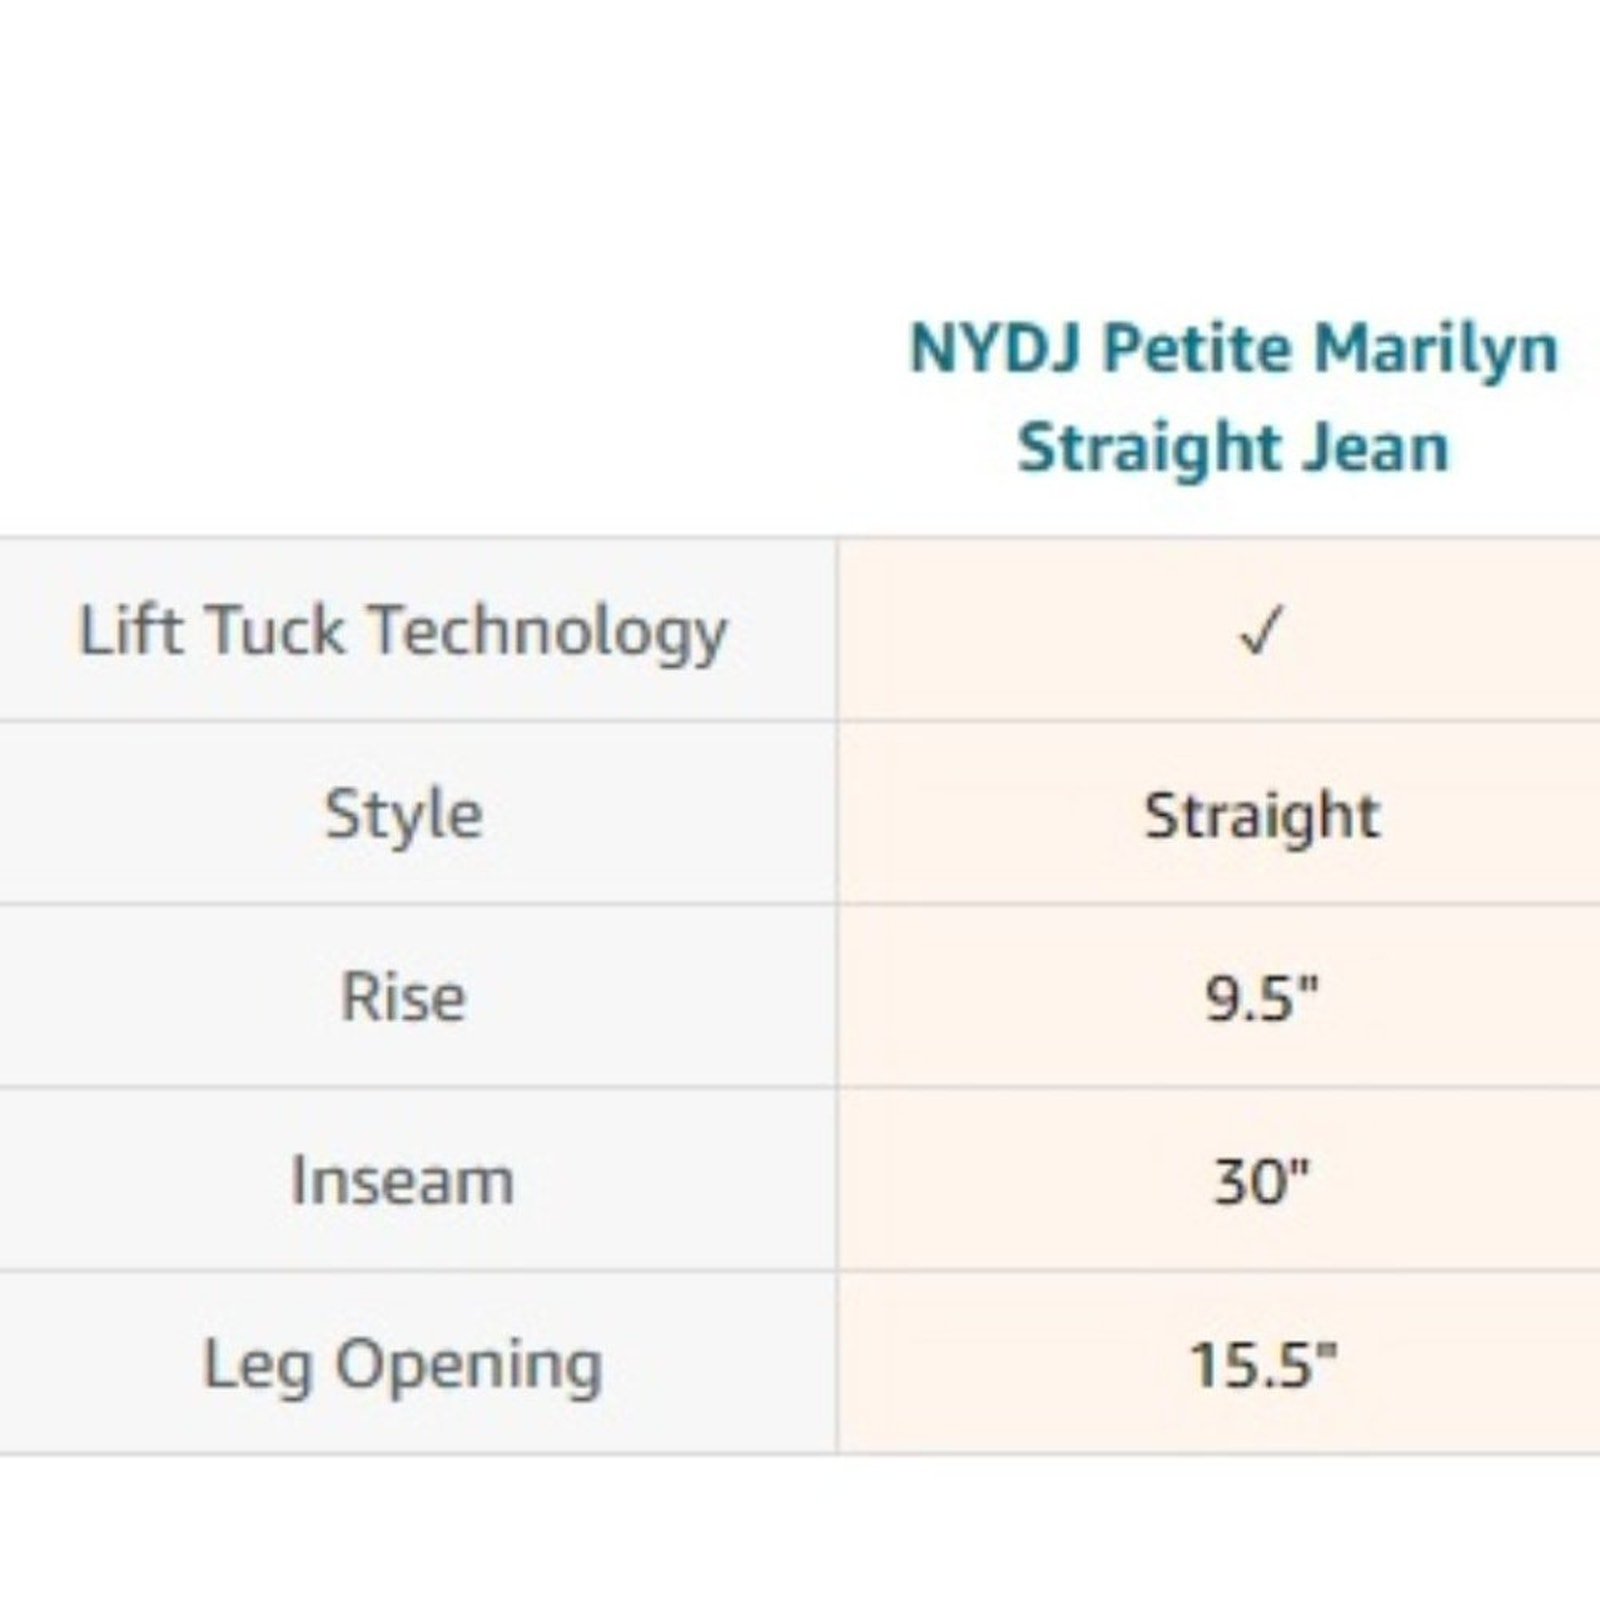1600x1600 pixels.
Task: Click the word Marilyn in the product title
Action: 1436,351
